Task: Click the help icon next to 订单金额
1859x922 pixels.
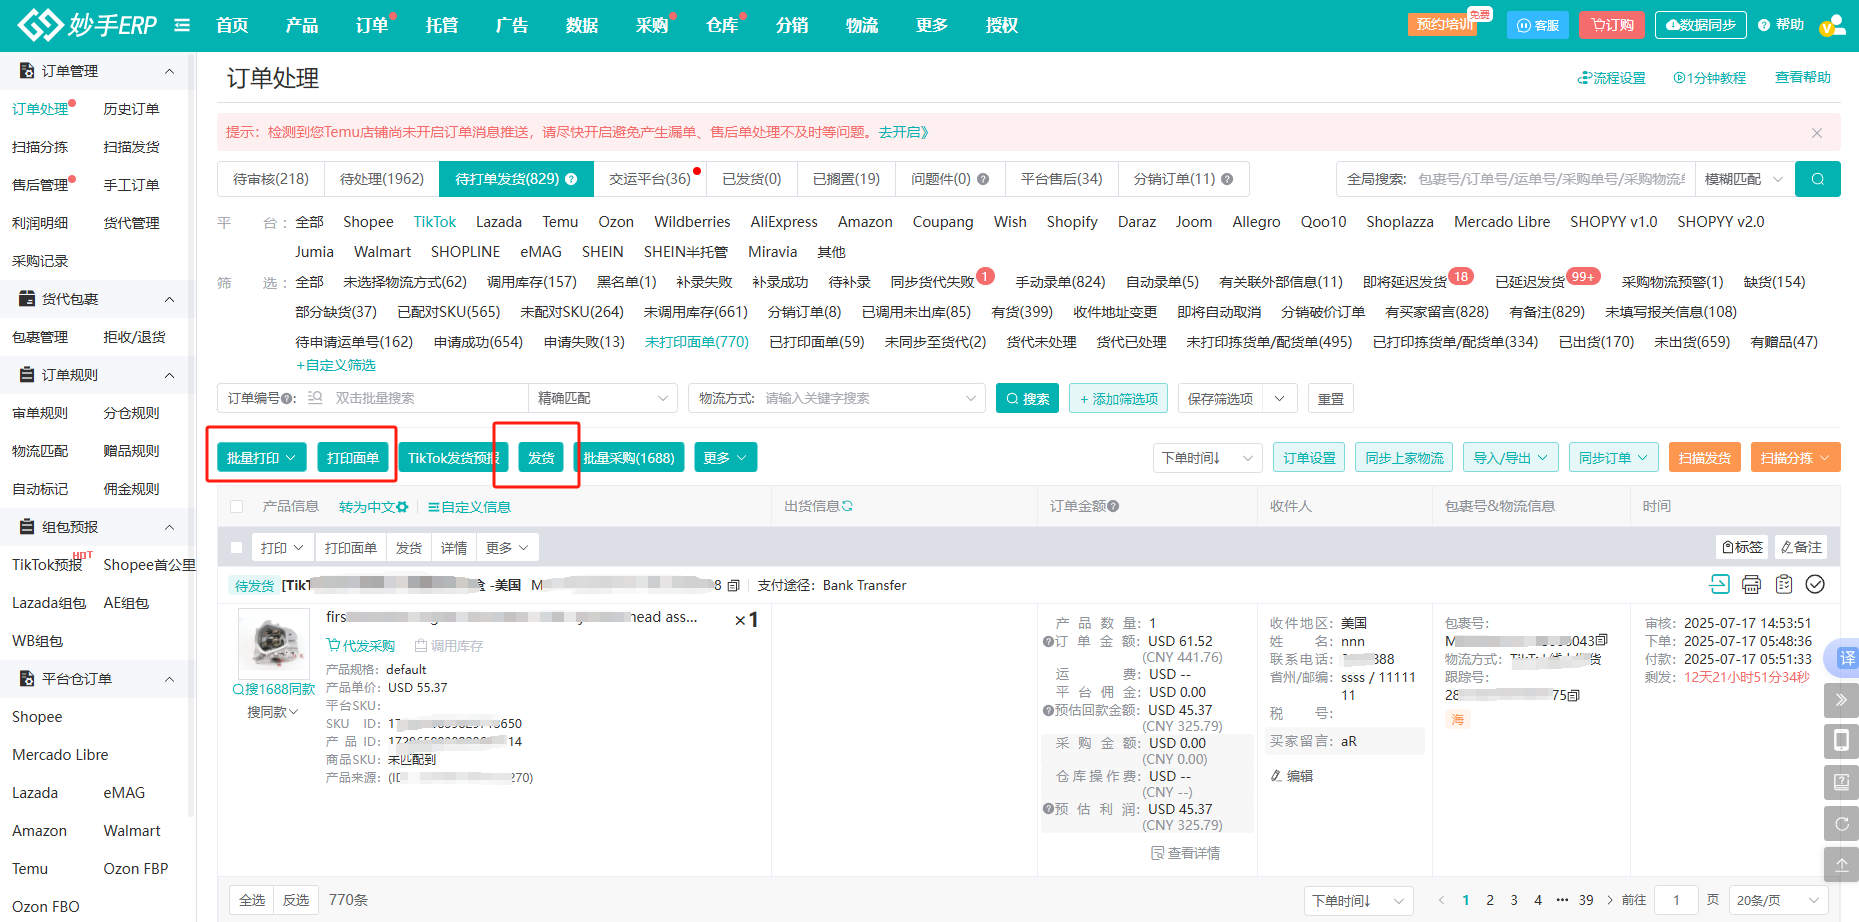Action: point(1113,506)
